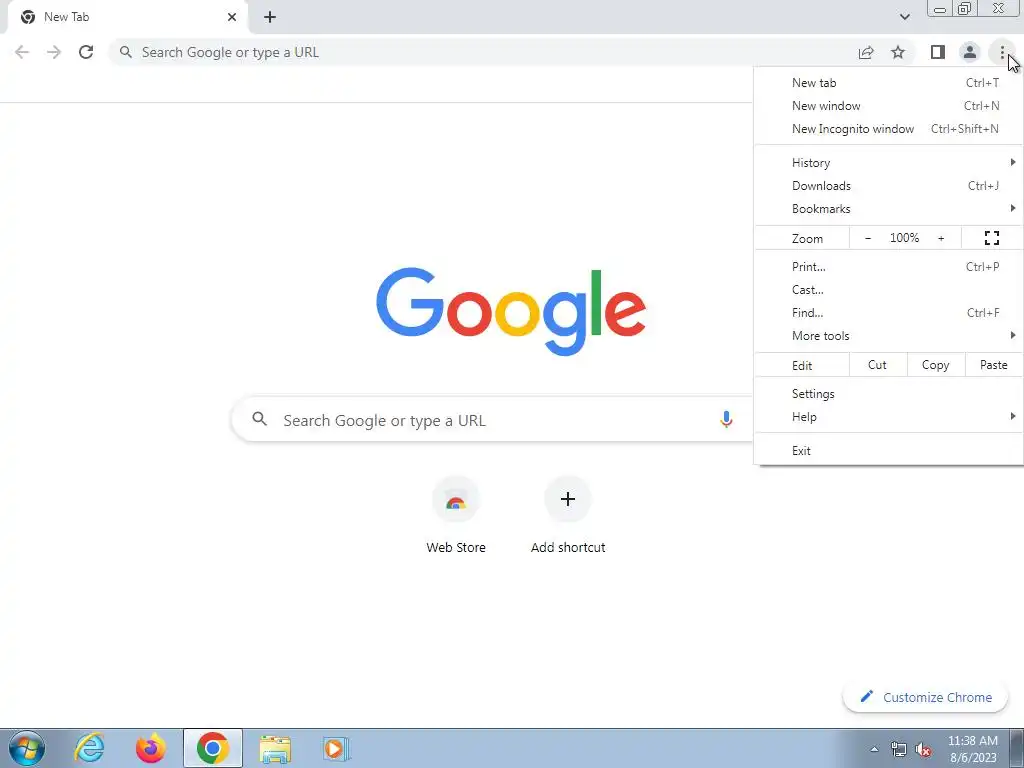The image size is (1024, 768).
Task: Expand the Help submenu
Action: point(888,417)
